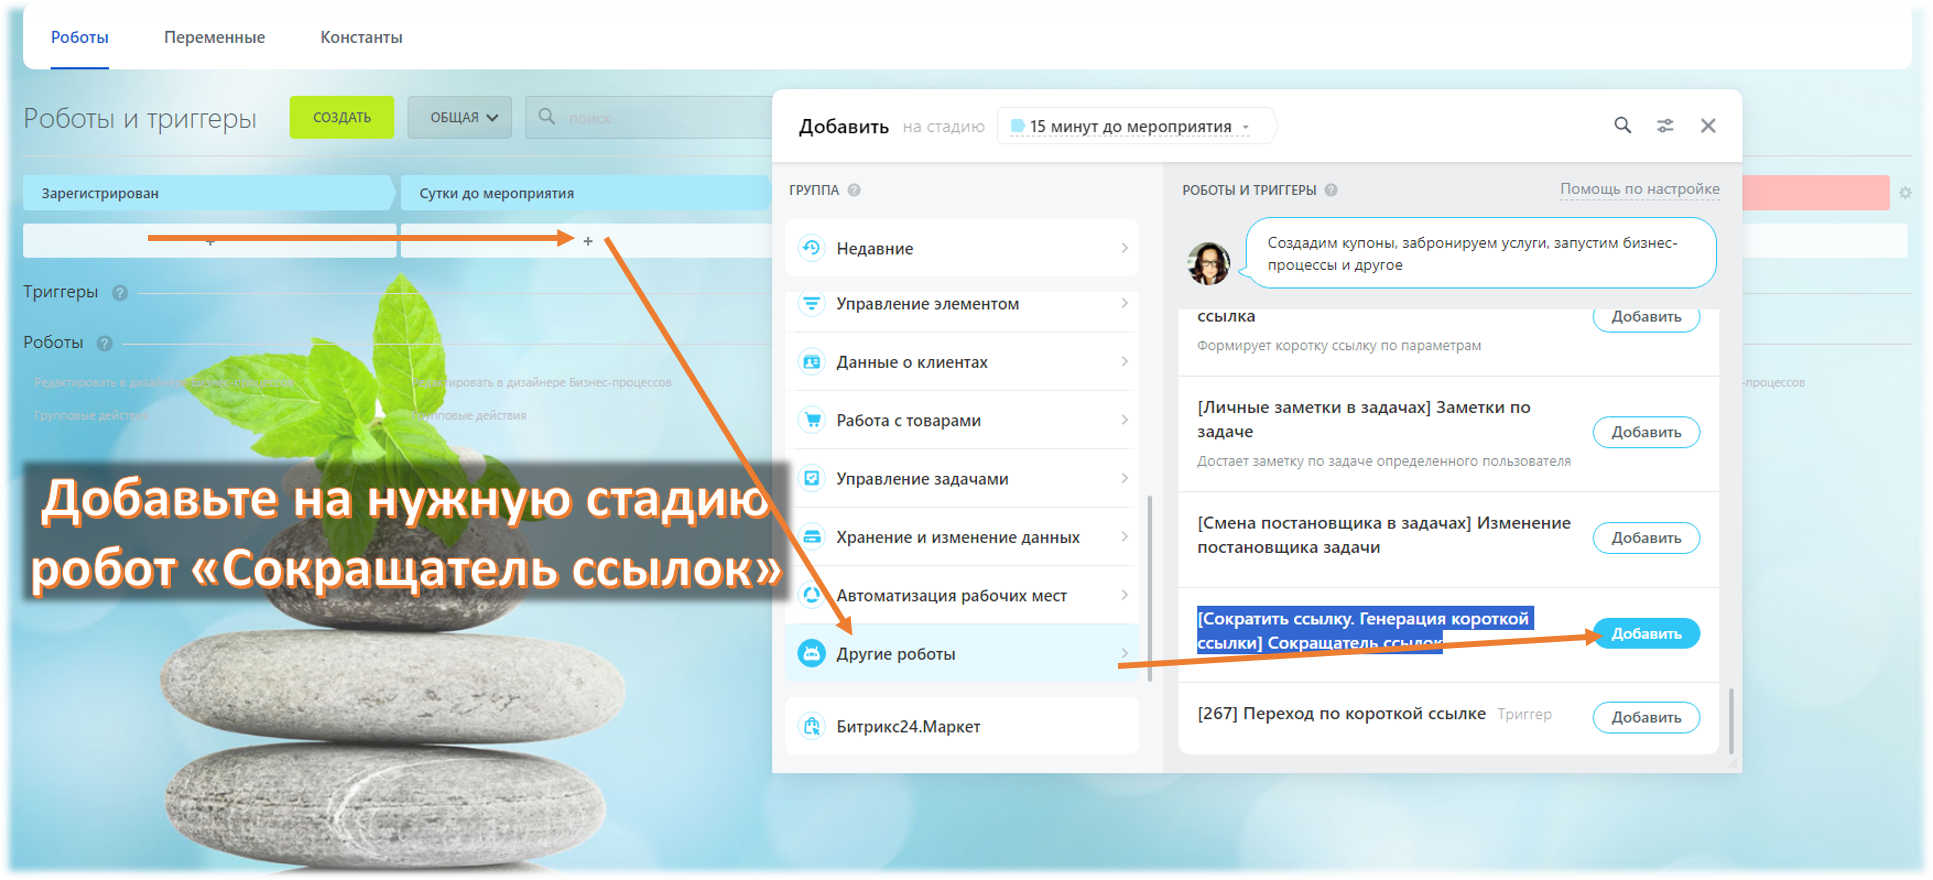Image resolution: width=1933 pixels, height=880 pixels.
Task: Expand the Управление элементом chevron
Action: click(x=1124, y=303)
